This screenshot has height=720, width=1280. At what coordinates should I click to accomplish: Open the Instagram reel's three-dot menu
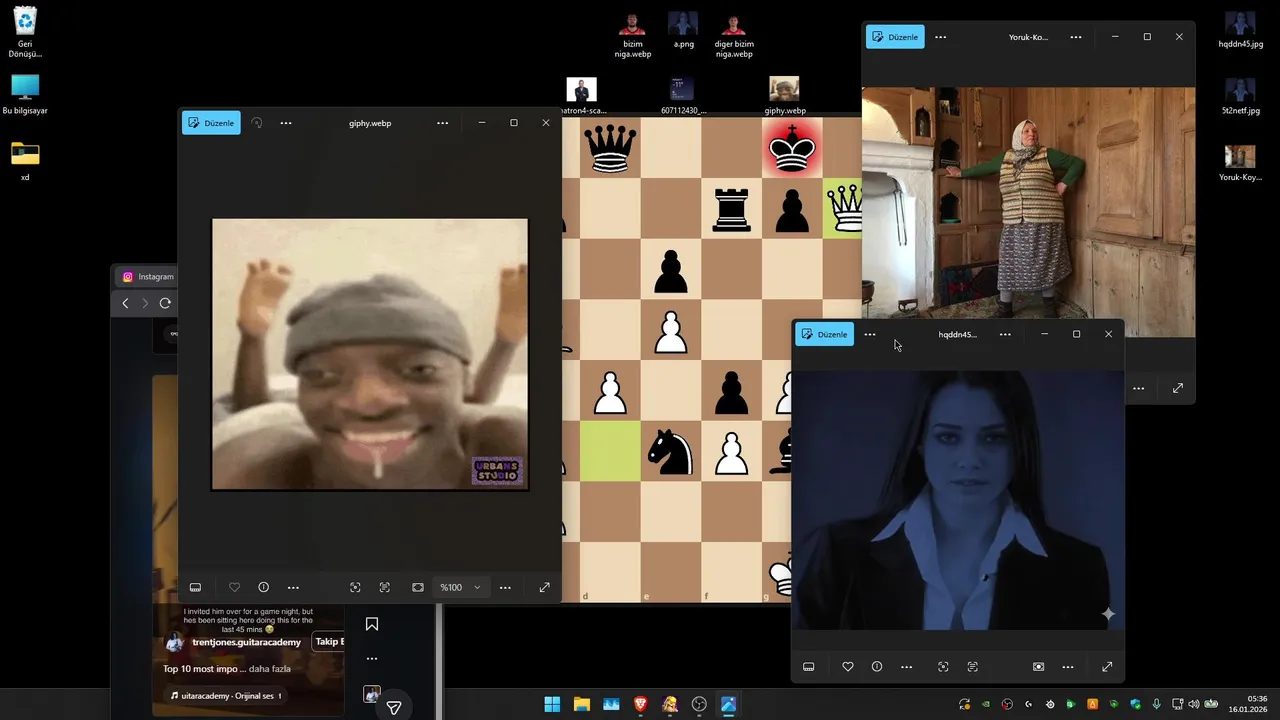372,659
